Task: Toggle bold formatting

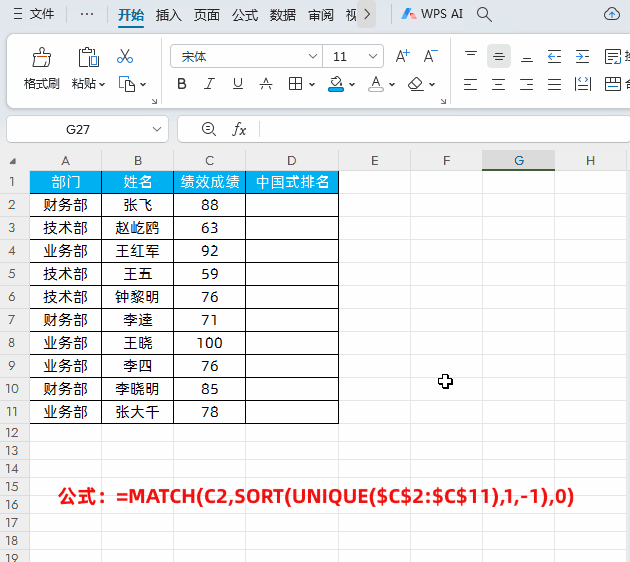Action: tap(182, 84)
